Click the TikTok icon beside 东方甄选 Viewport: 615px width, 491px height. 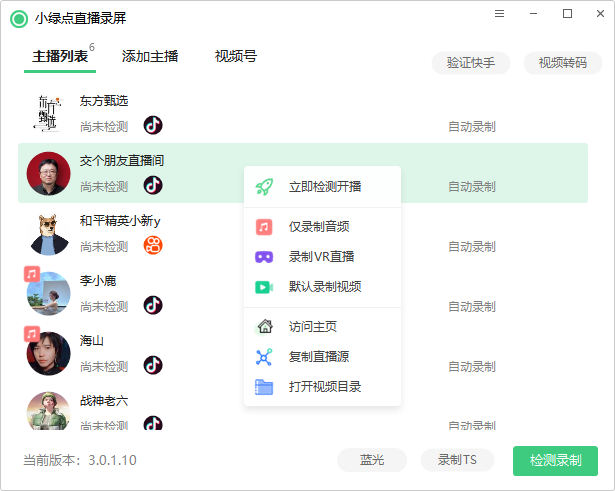pyautogui.click(x=152, y=126)
